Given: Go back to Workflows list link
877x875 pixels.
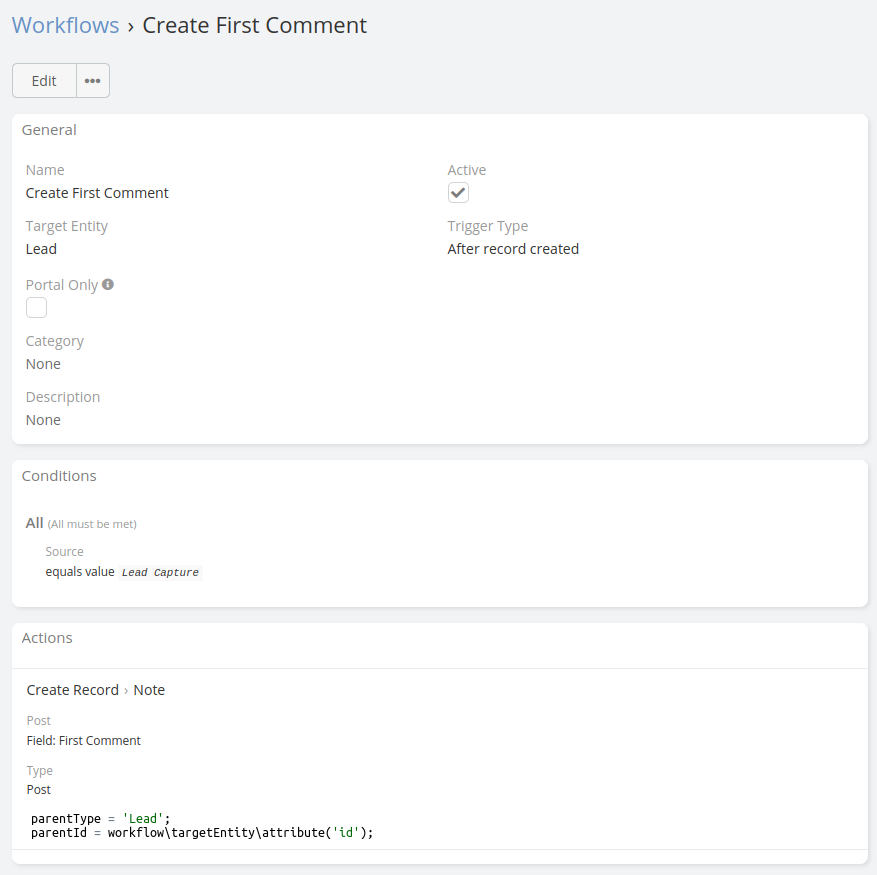Looking at the screenshot, I should tap(66, 25).
